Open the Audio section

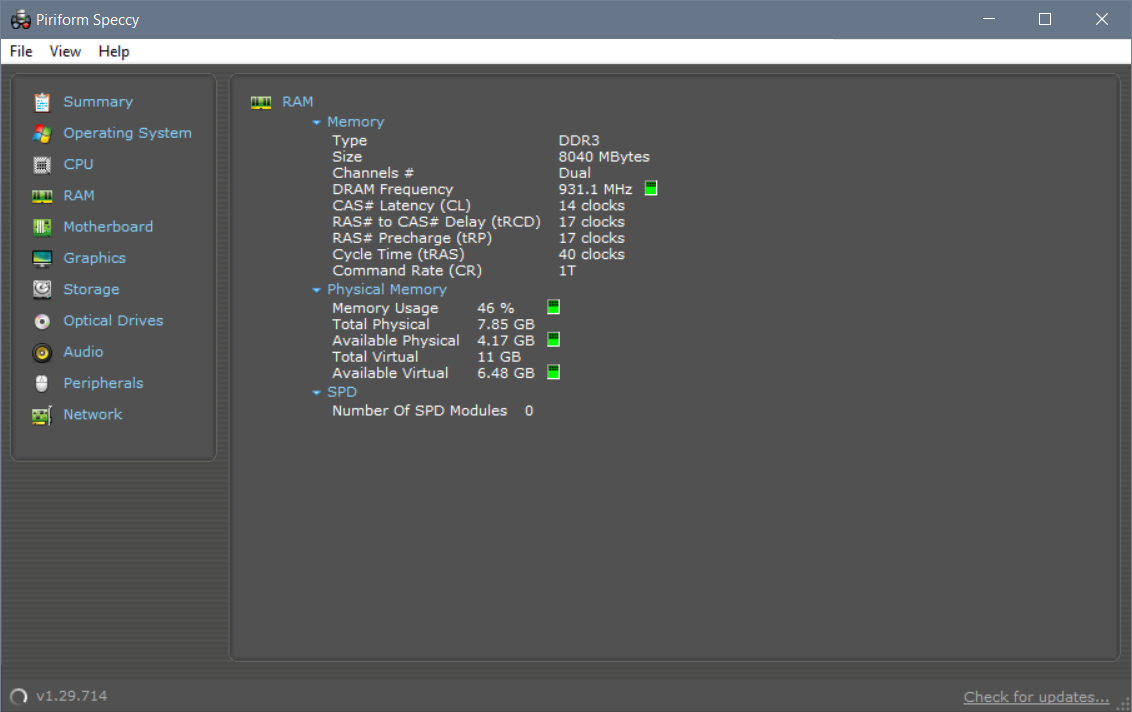[x=83, y=352]
